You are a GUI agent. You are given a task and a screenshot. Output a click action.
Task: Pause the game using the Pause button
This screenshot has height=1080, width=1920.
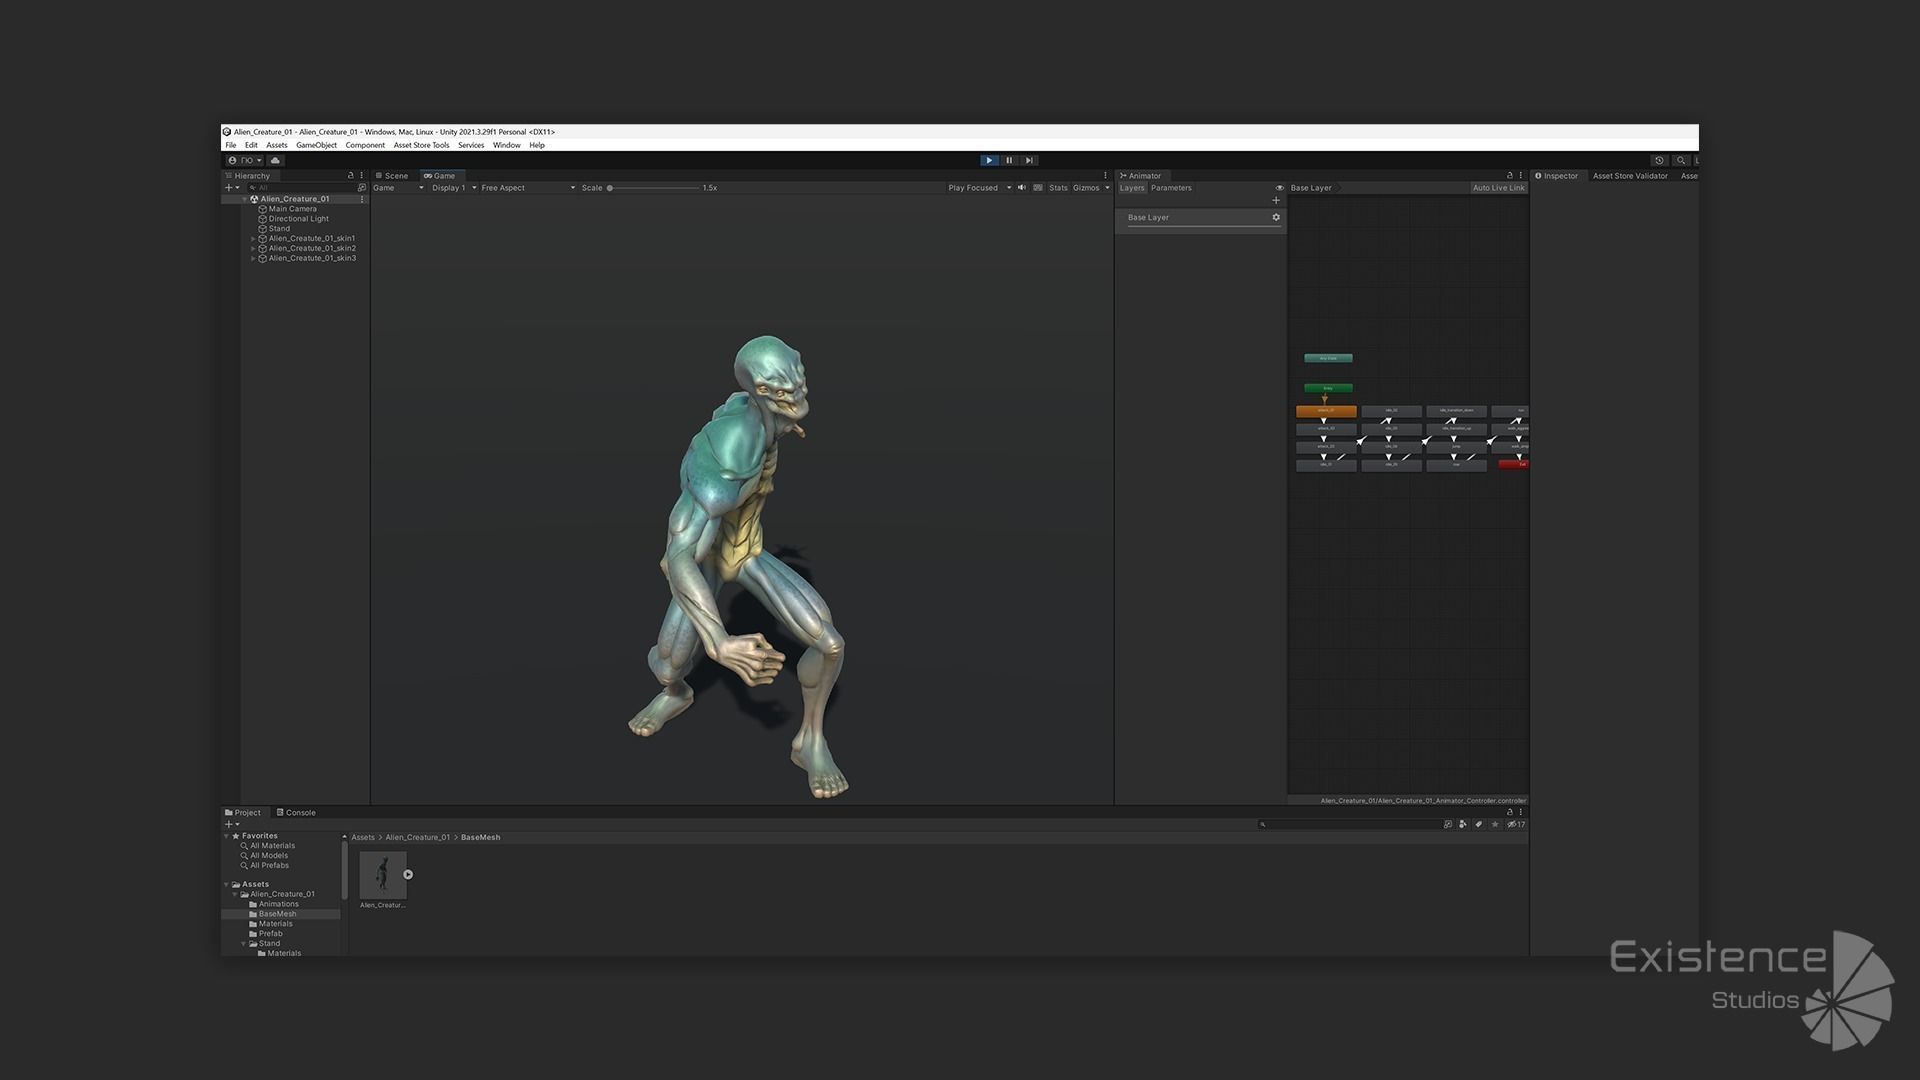click(x=1009, y=160)
